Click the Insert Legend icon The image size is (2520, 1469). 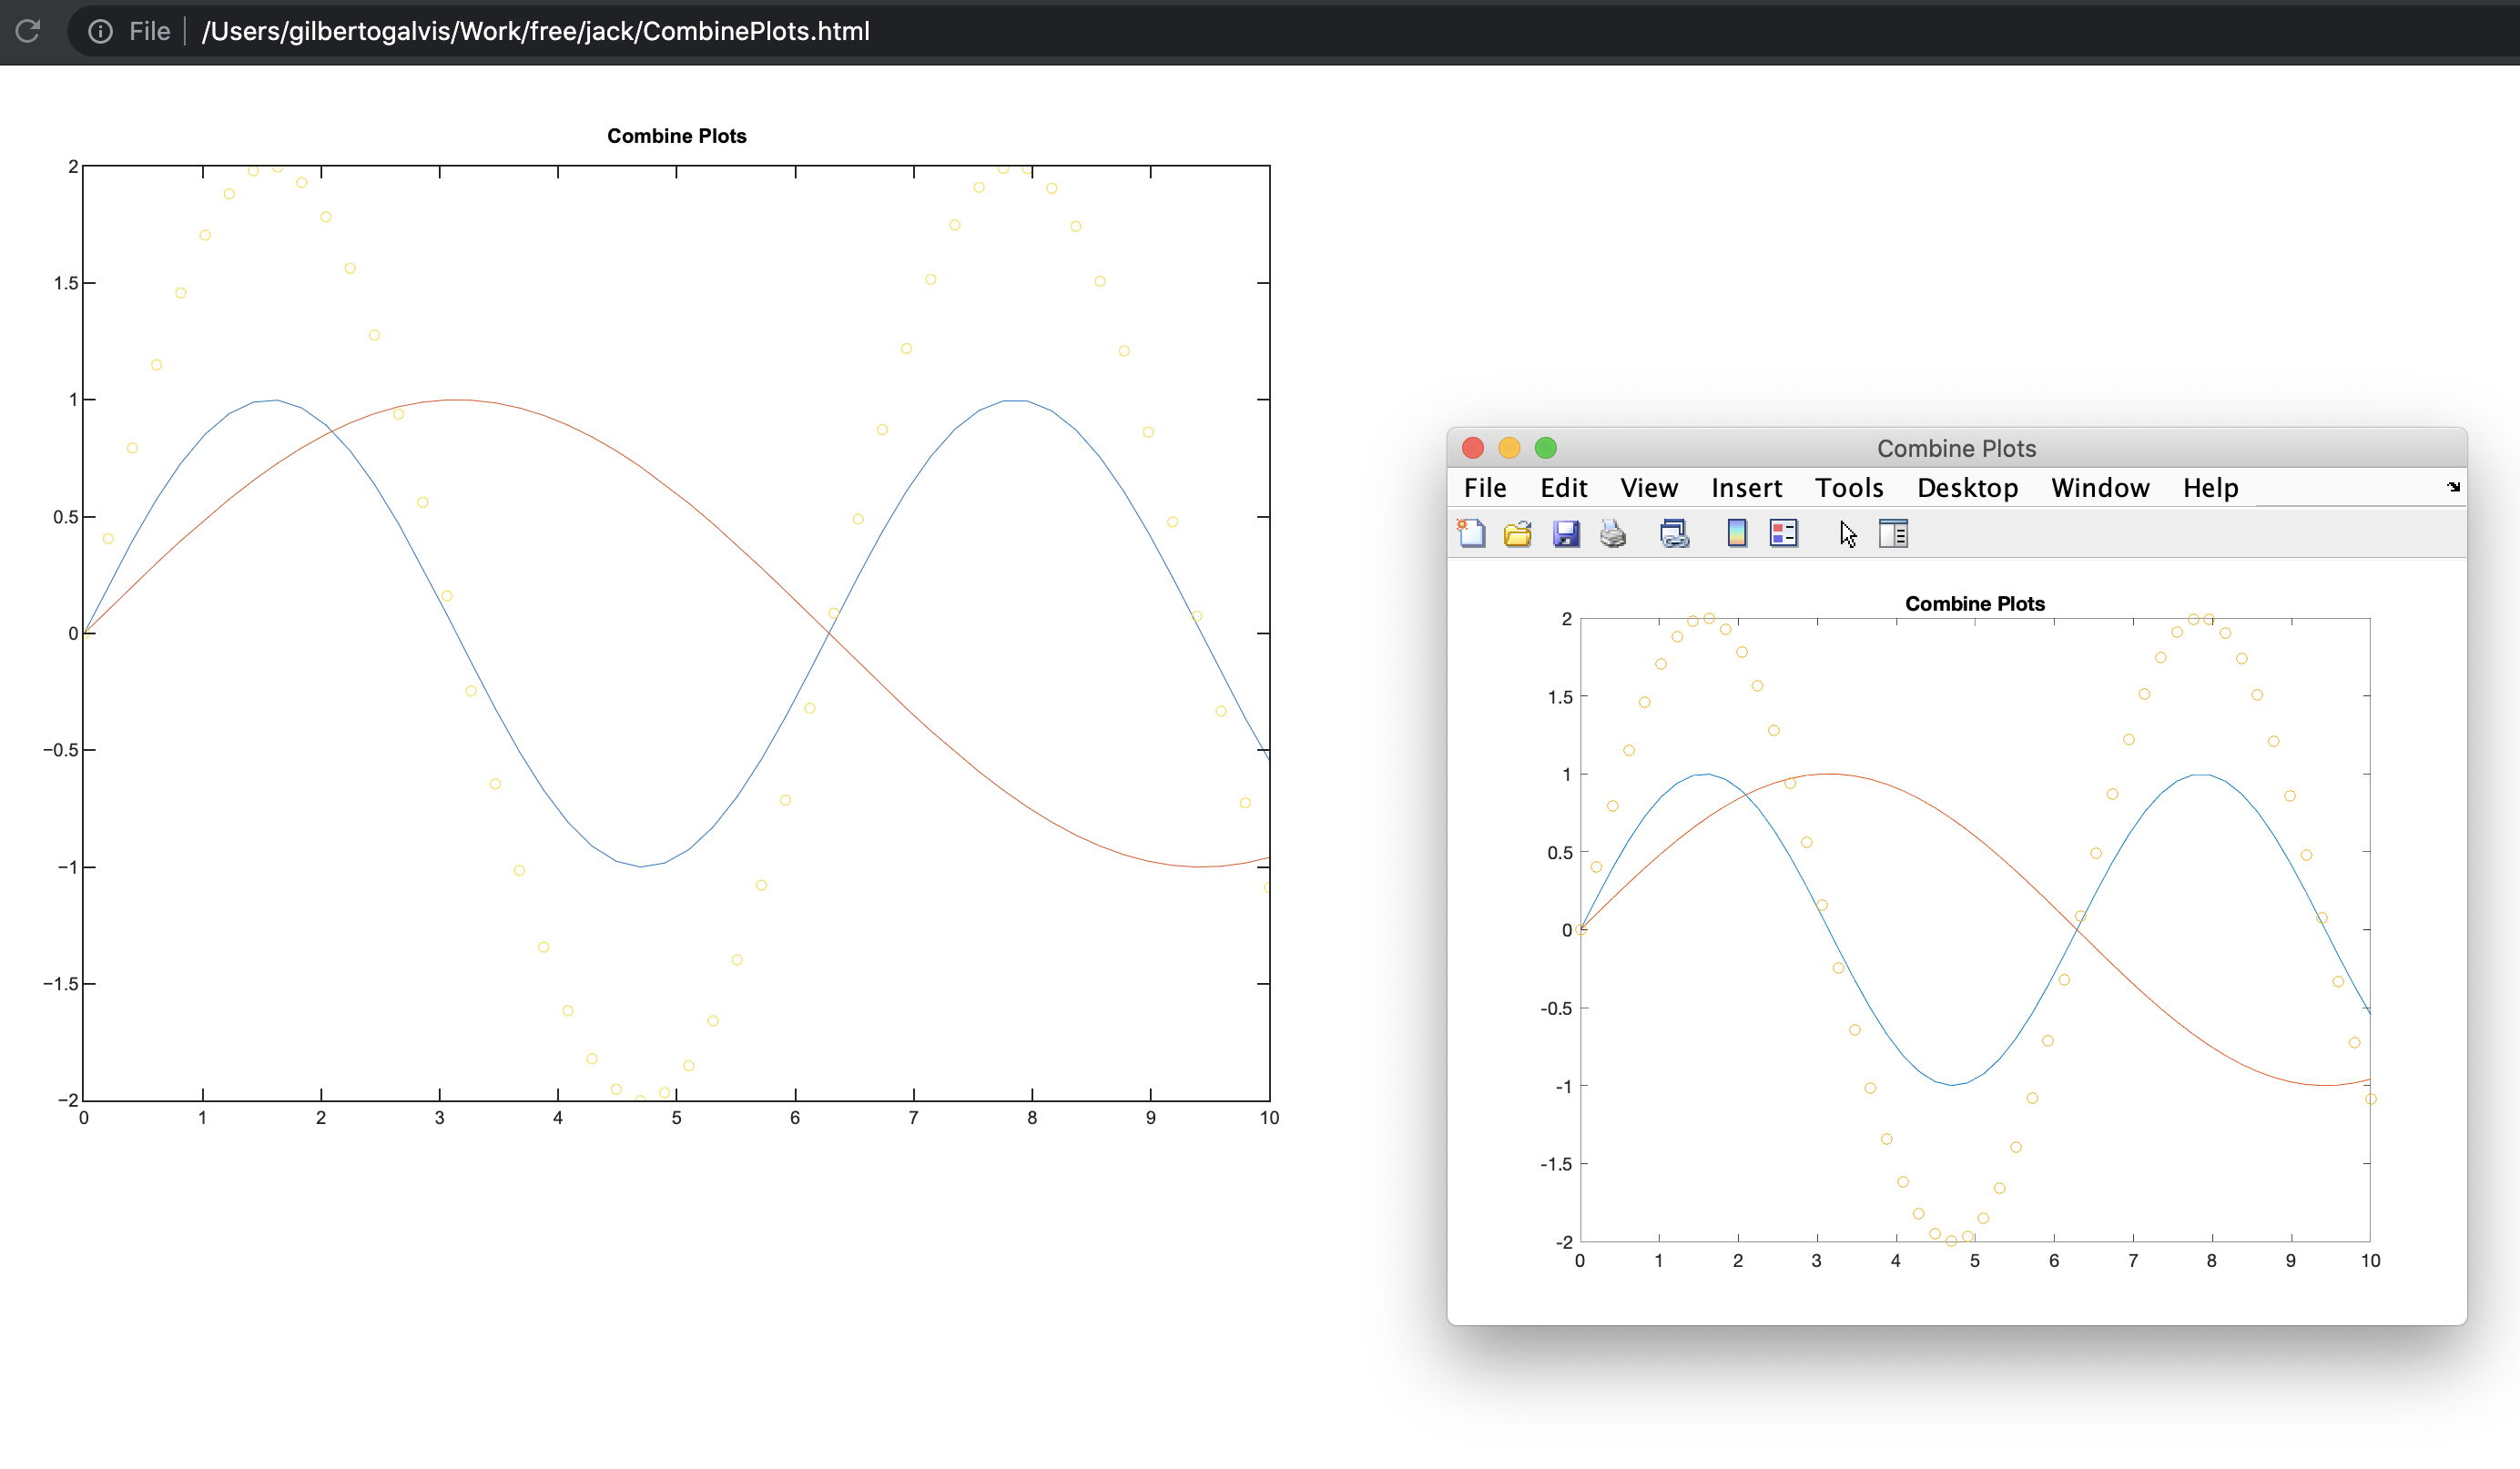coord(1784,533)
